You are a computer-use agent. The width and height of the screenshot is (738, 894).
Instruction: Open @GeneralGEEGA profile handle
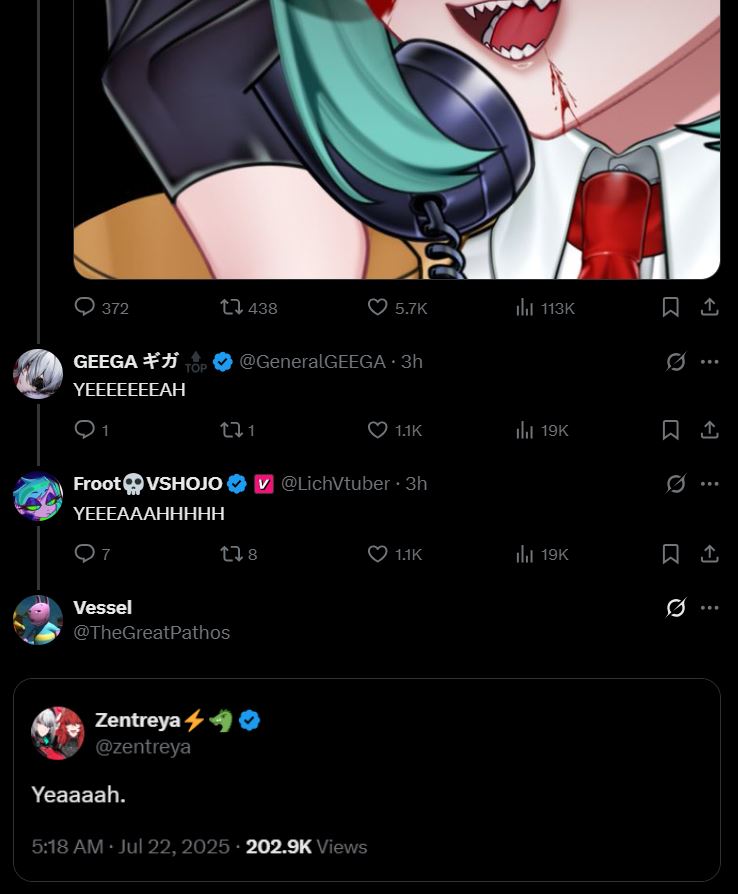(312, 361)
